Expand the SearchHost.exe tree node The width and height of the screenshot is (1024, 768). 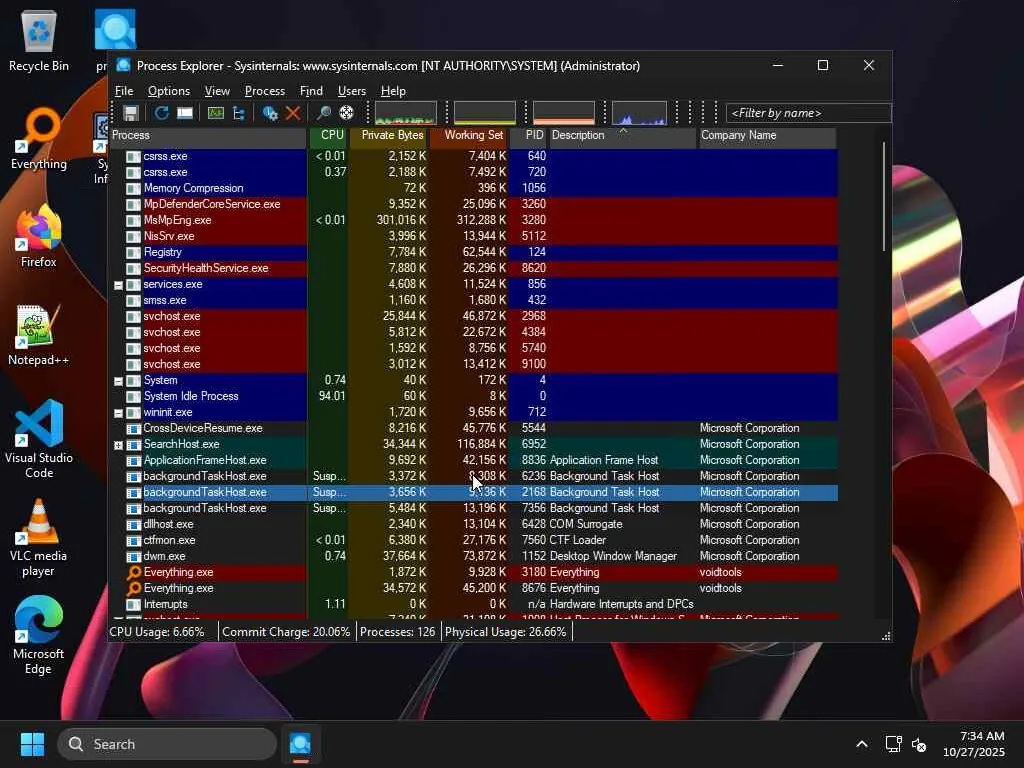[118, 445]
